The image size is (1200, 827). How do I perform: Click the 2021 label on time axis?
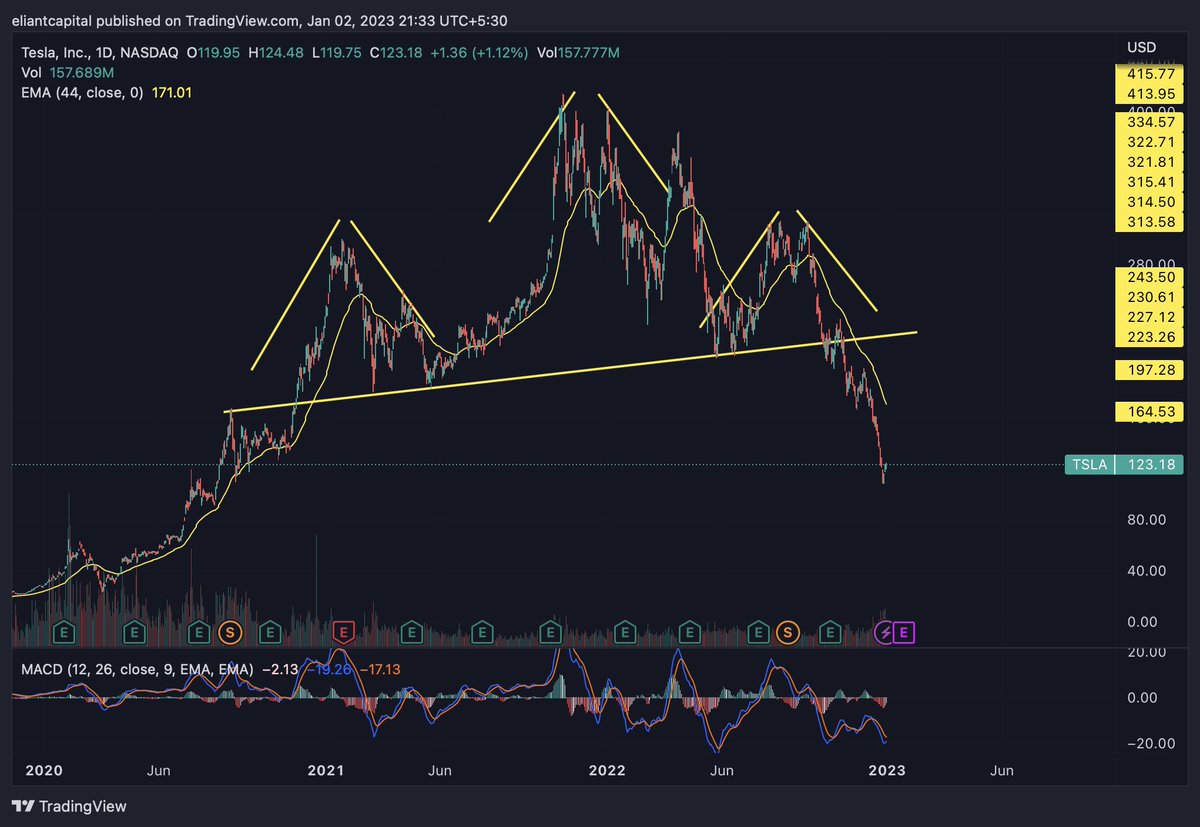pos(325,771)
